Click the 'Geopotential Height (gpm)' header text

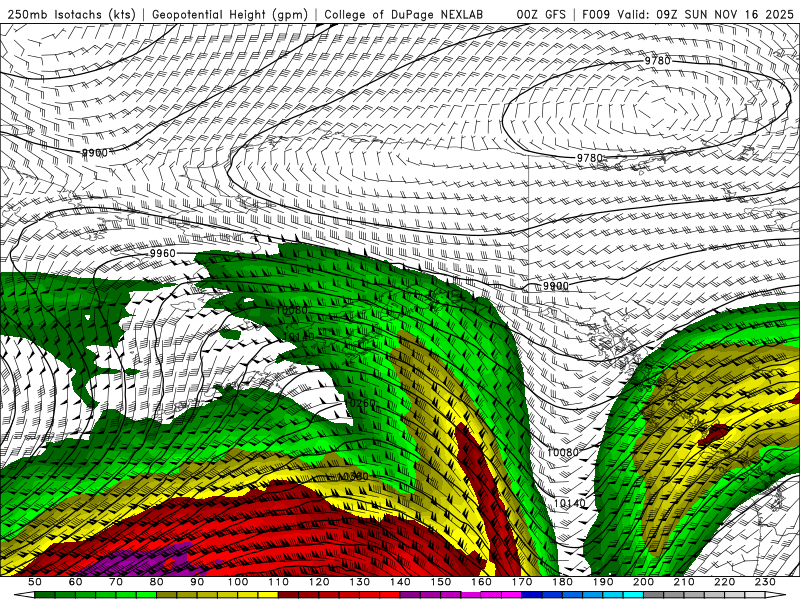230,15
